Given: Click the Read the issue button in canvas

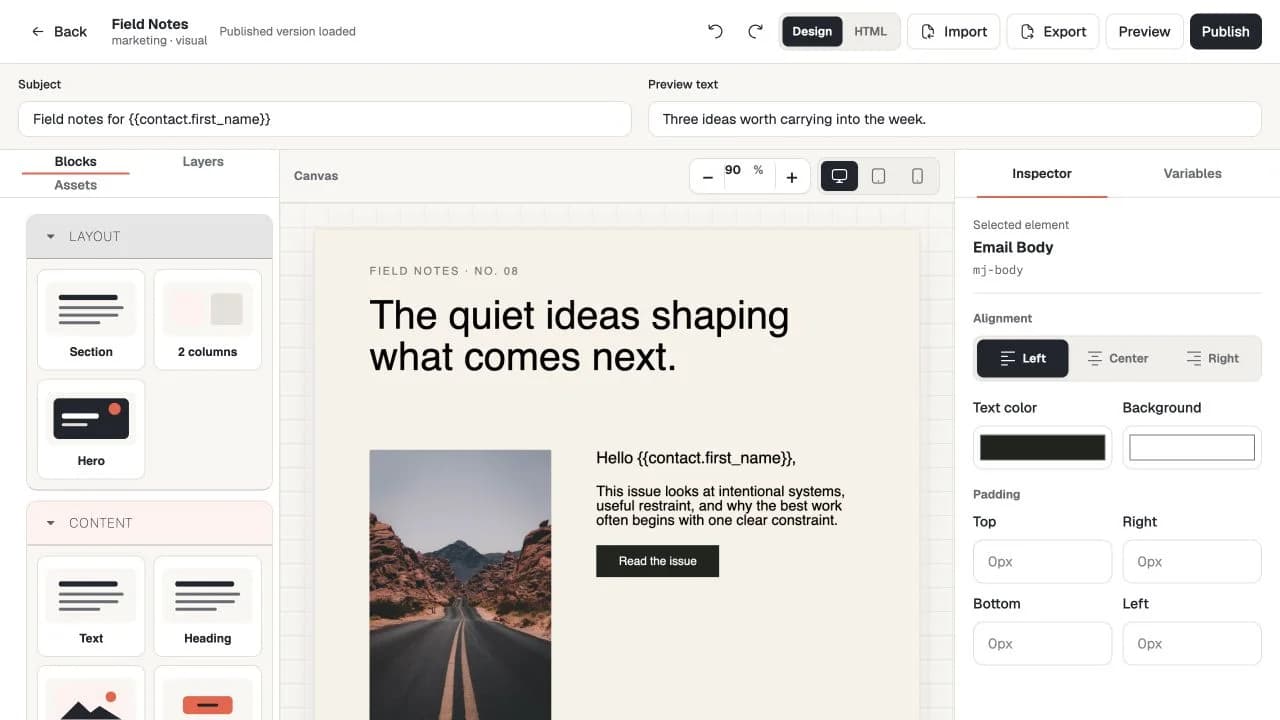Looking at the screenshot, I should click(x=657, y=561).
